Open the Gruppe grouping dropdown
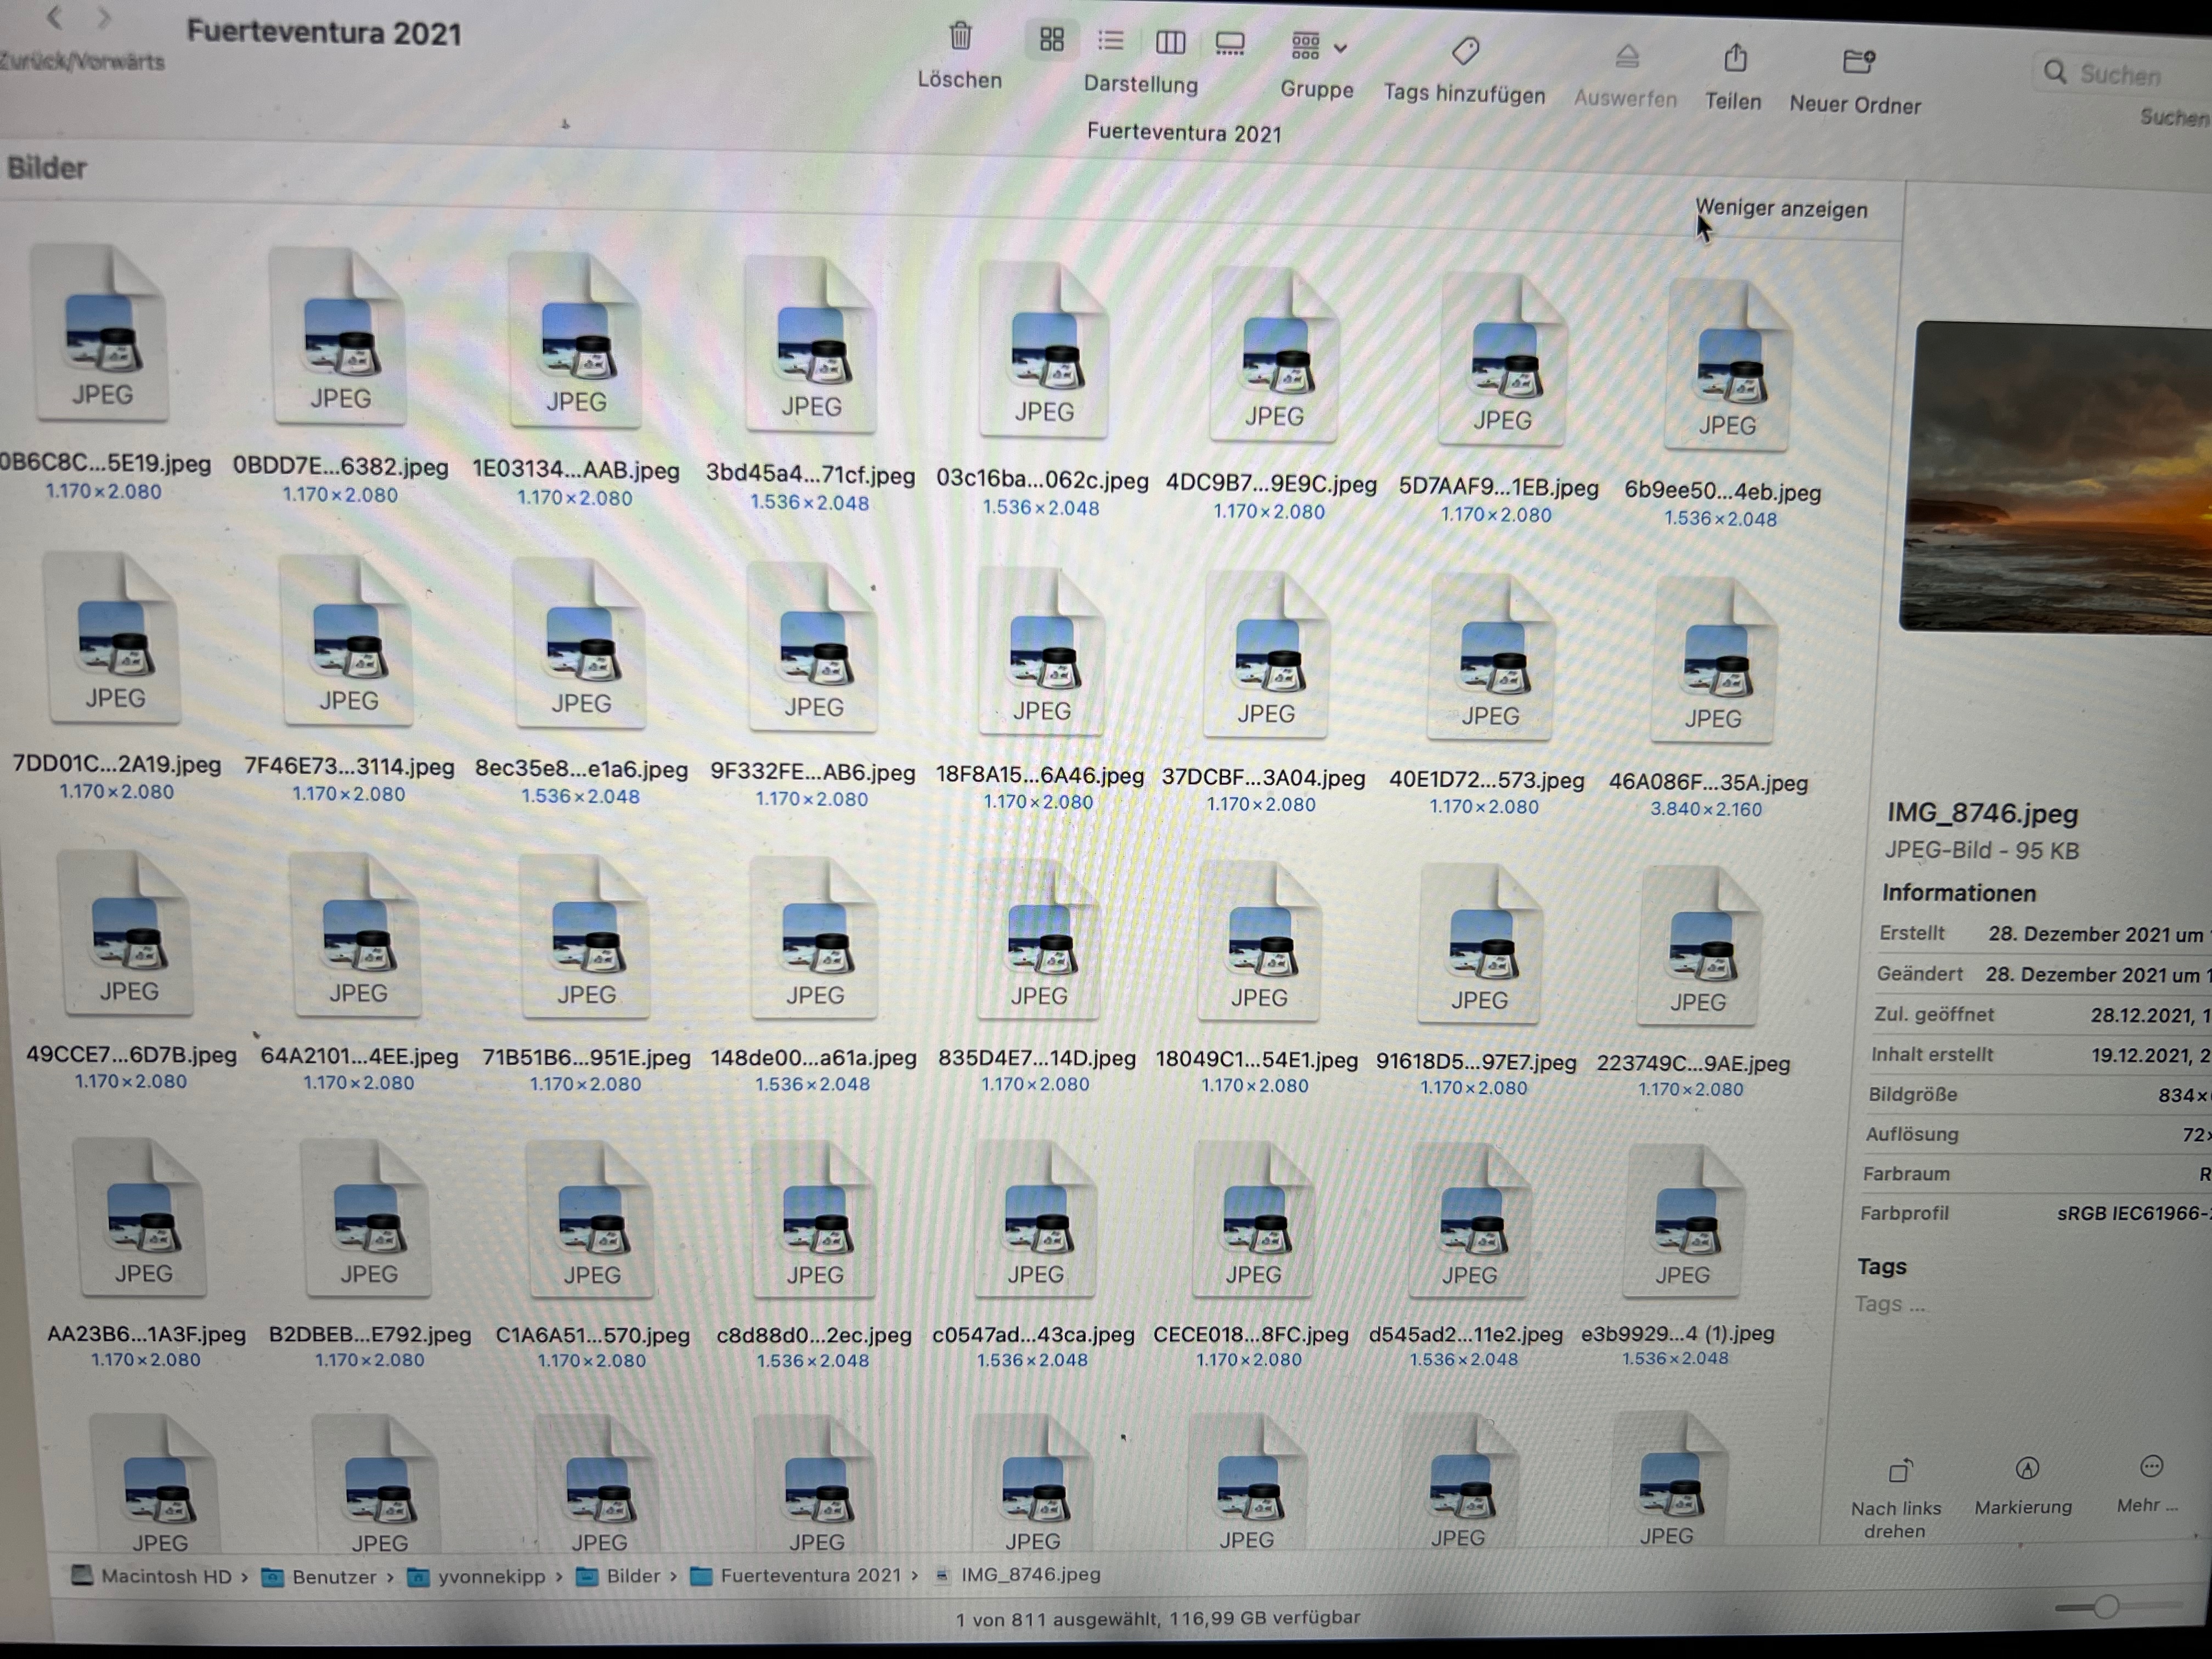The width and height of the screenshot is (2212, 1659). pyautogui.click(x=1317, y=47)
